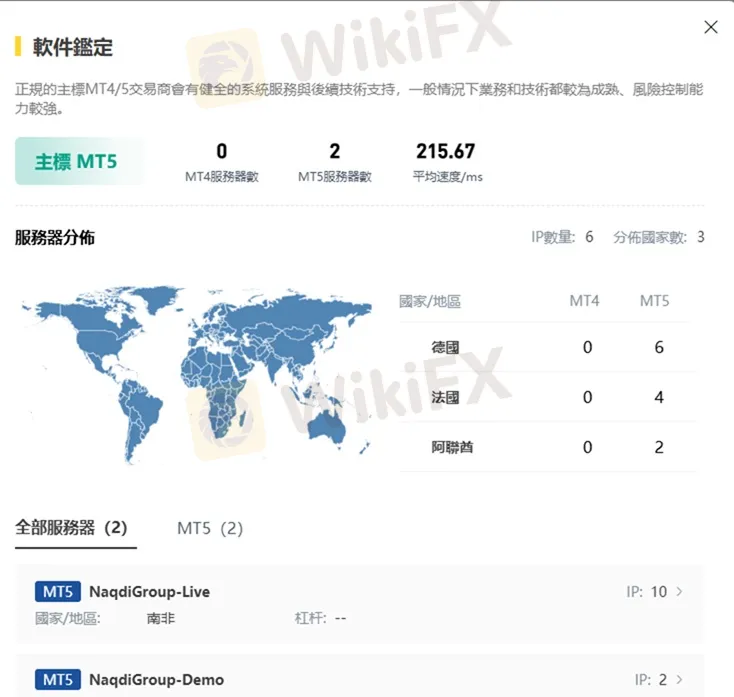This screenshot has height=697, width=734.
Task: Click the MT4 count 0 for 阿聯酋
Action: tap(587, 448)
